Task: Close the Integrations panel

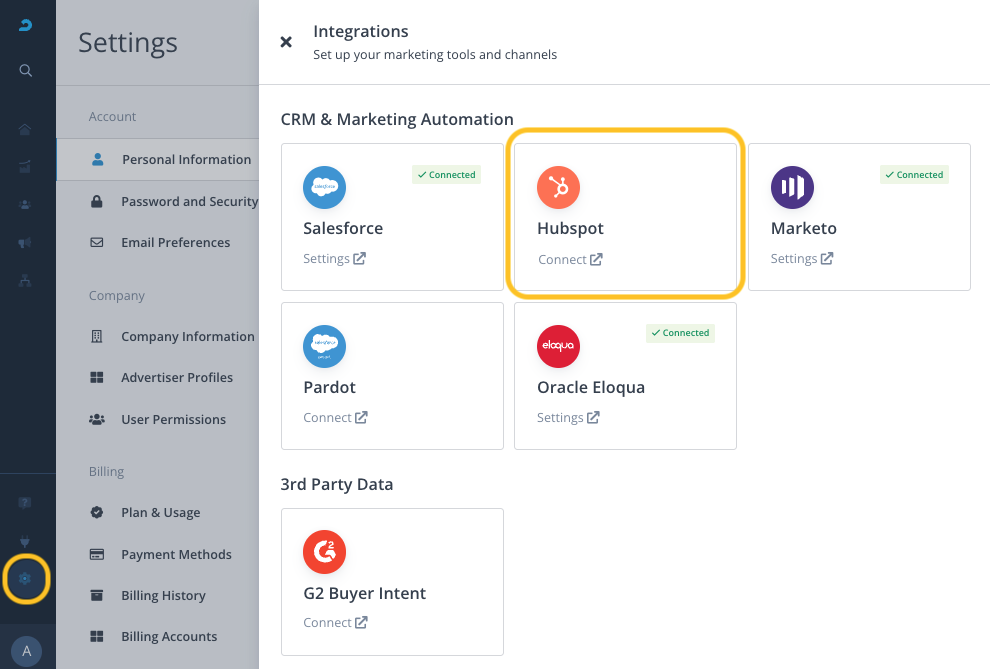Action: [x=286, y=42]
